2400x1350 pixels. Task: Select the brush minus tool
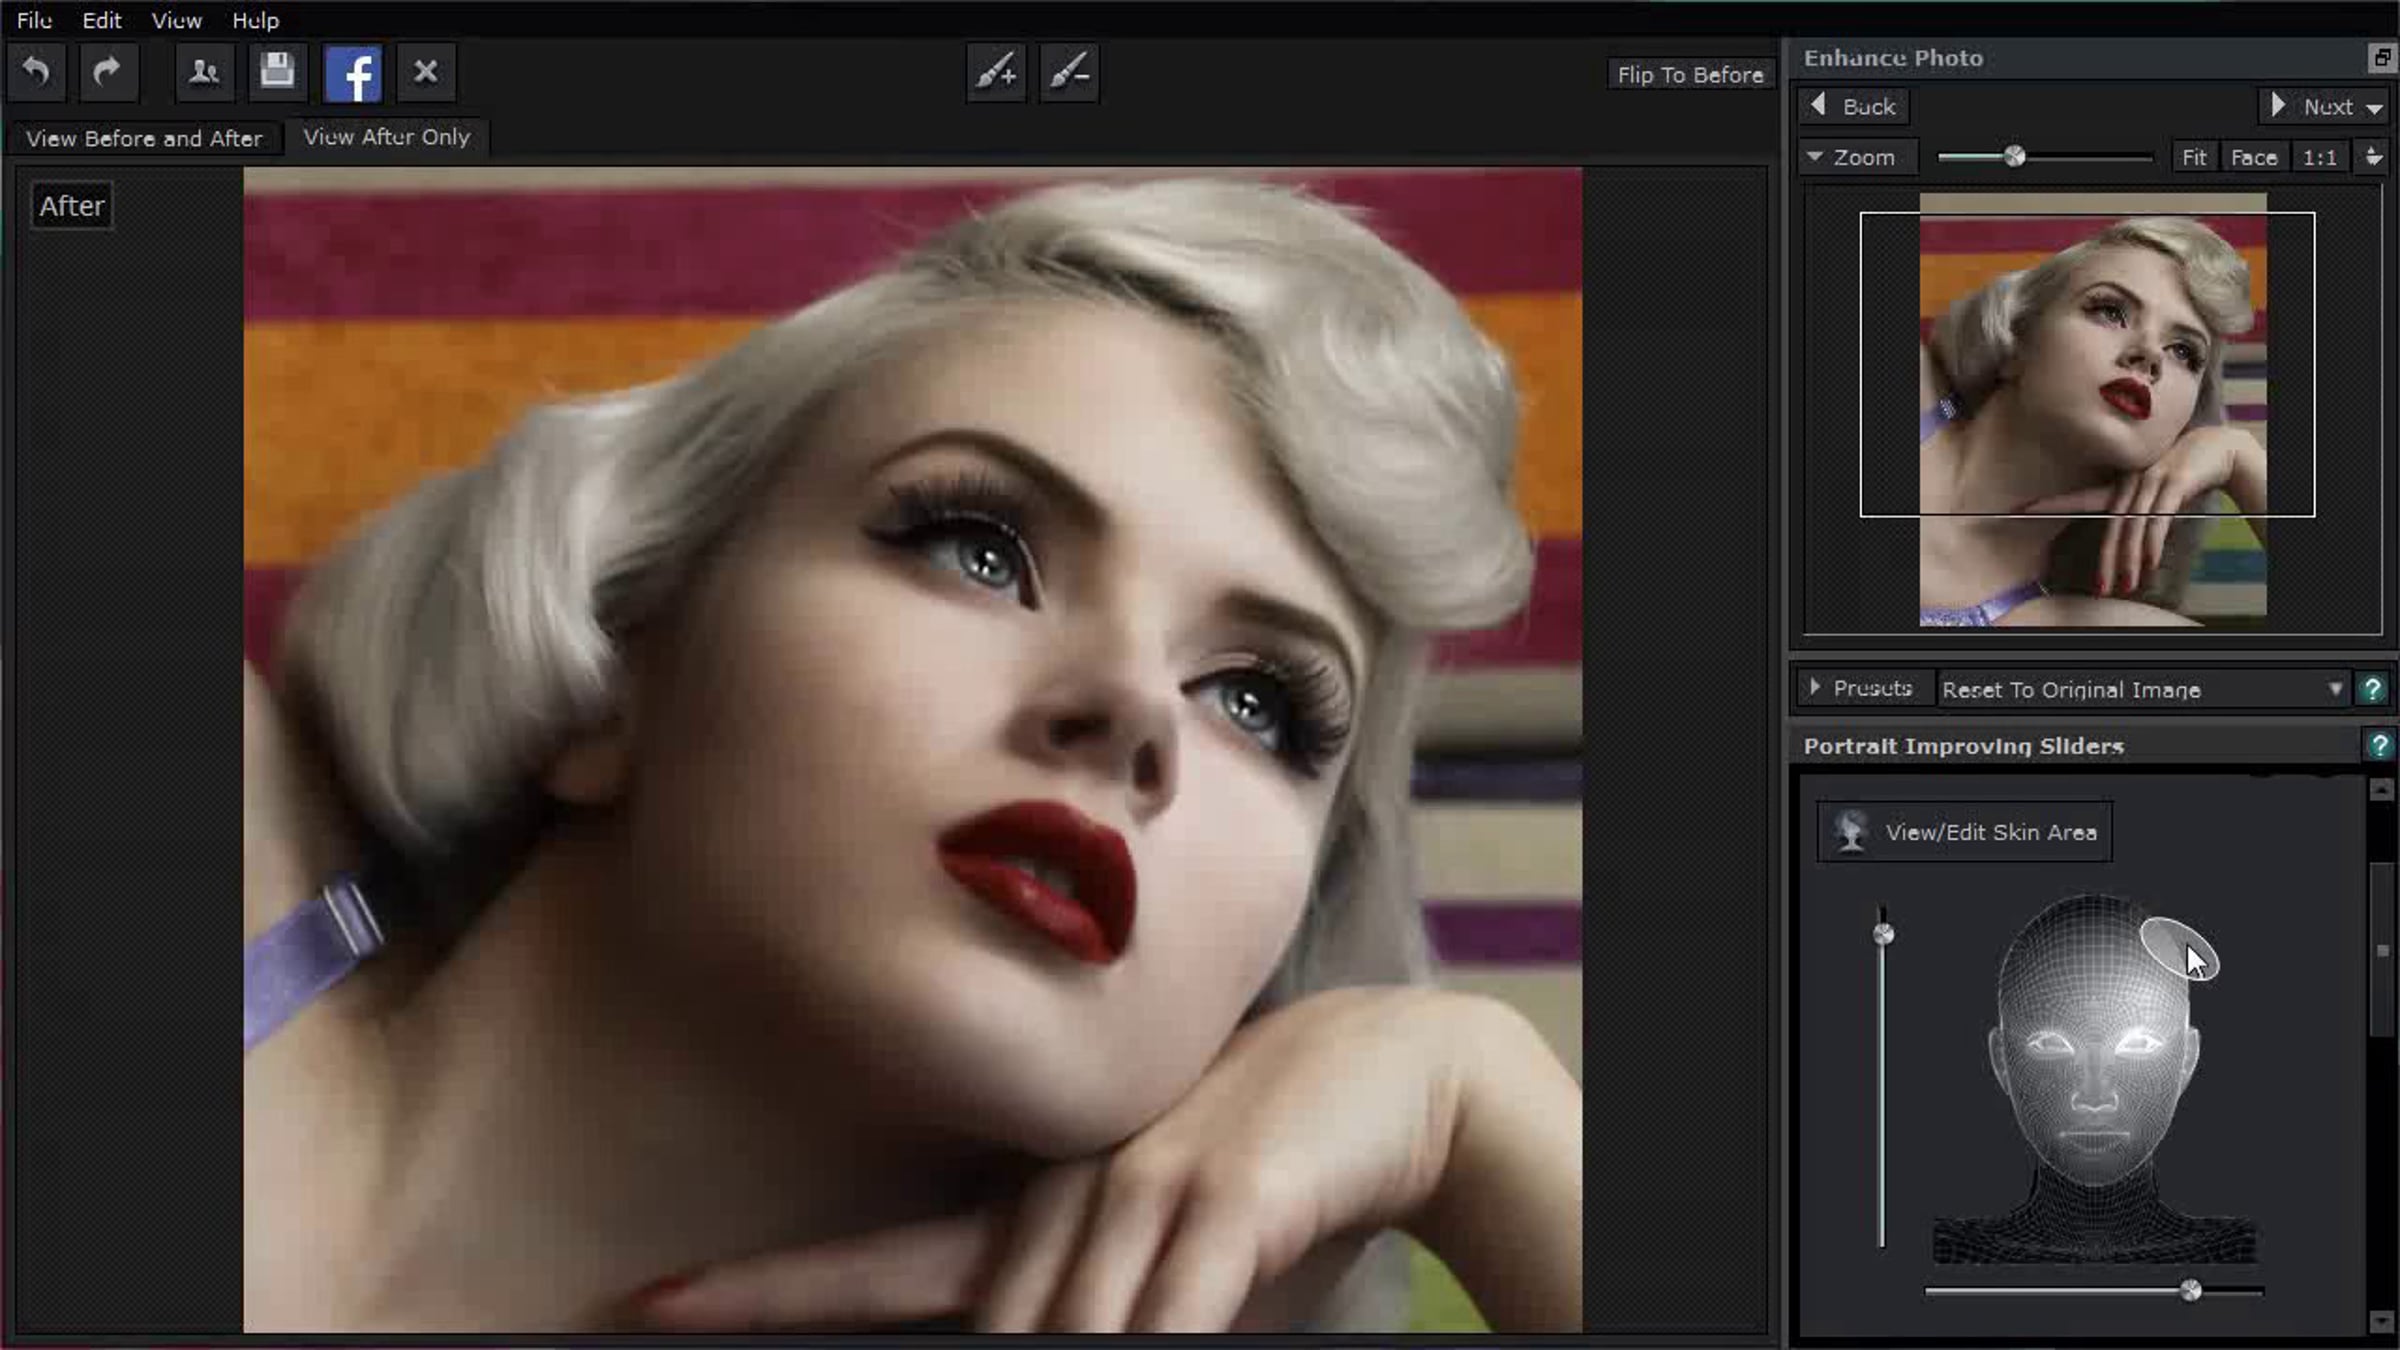(1069, 72)
